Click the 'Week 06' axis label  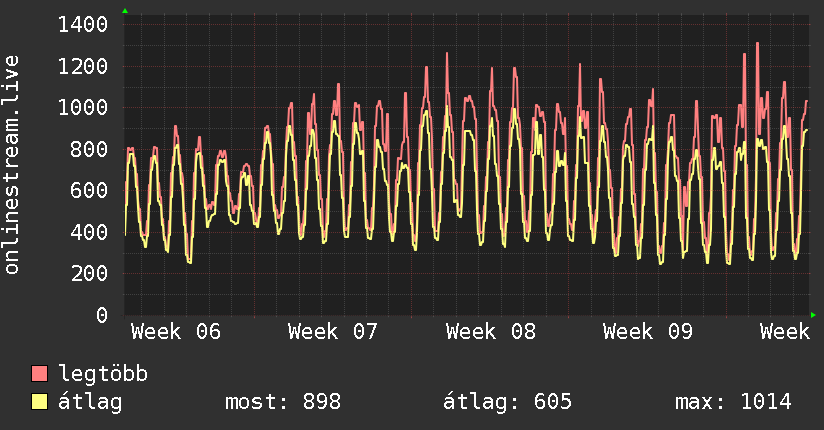(x=176, y=332)
